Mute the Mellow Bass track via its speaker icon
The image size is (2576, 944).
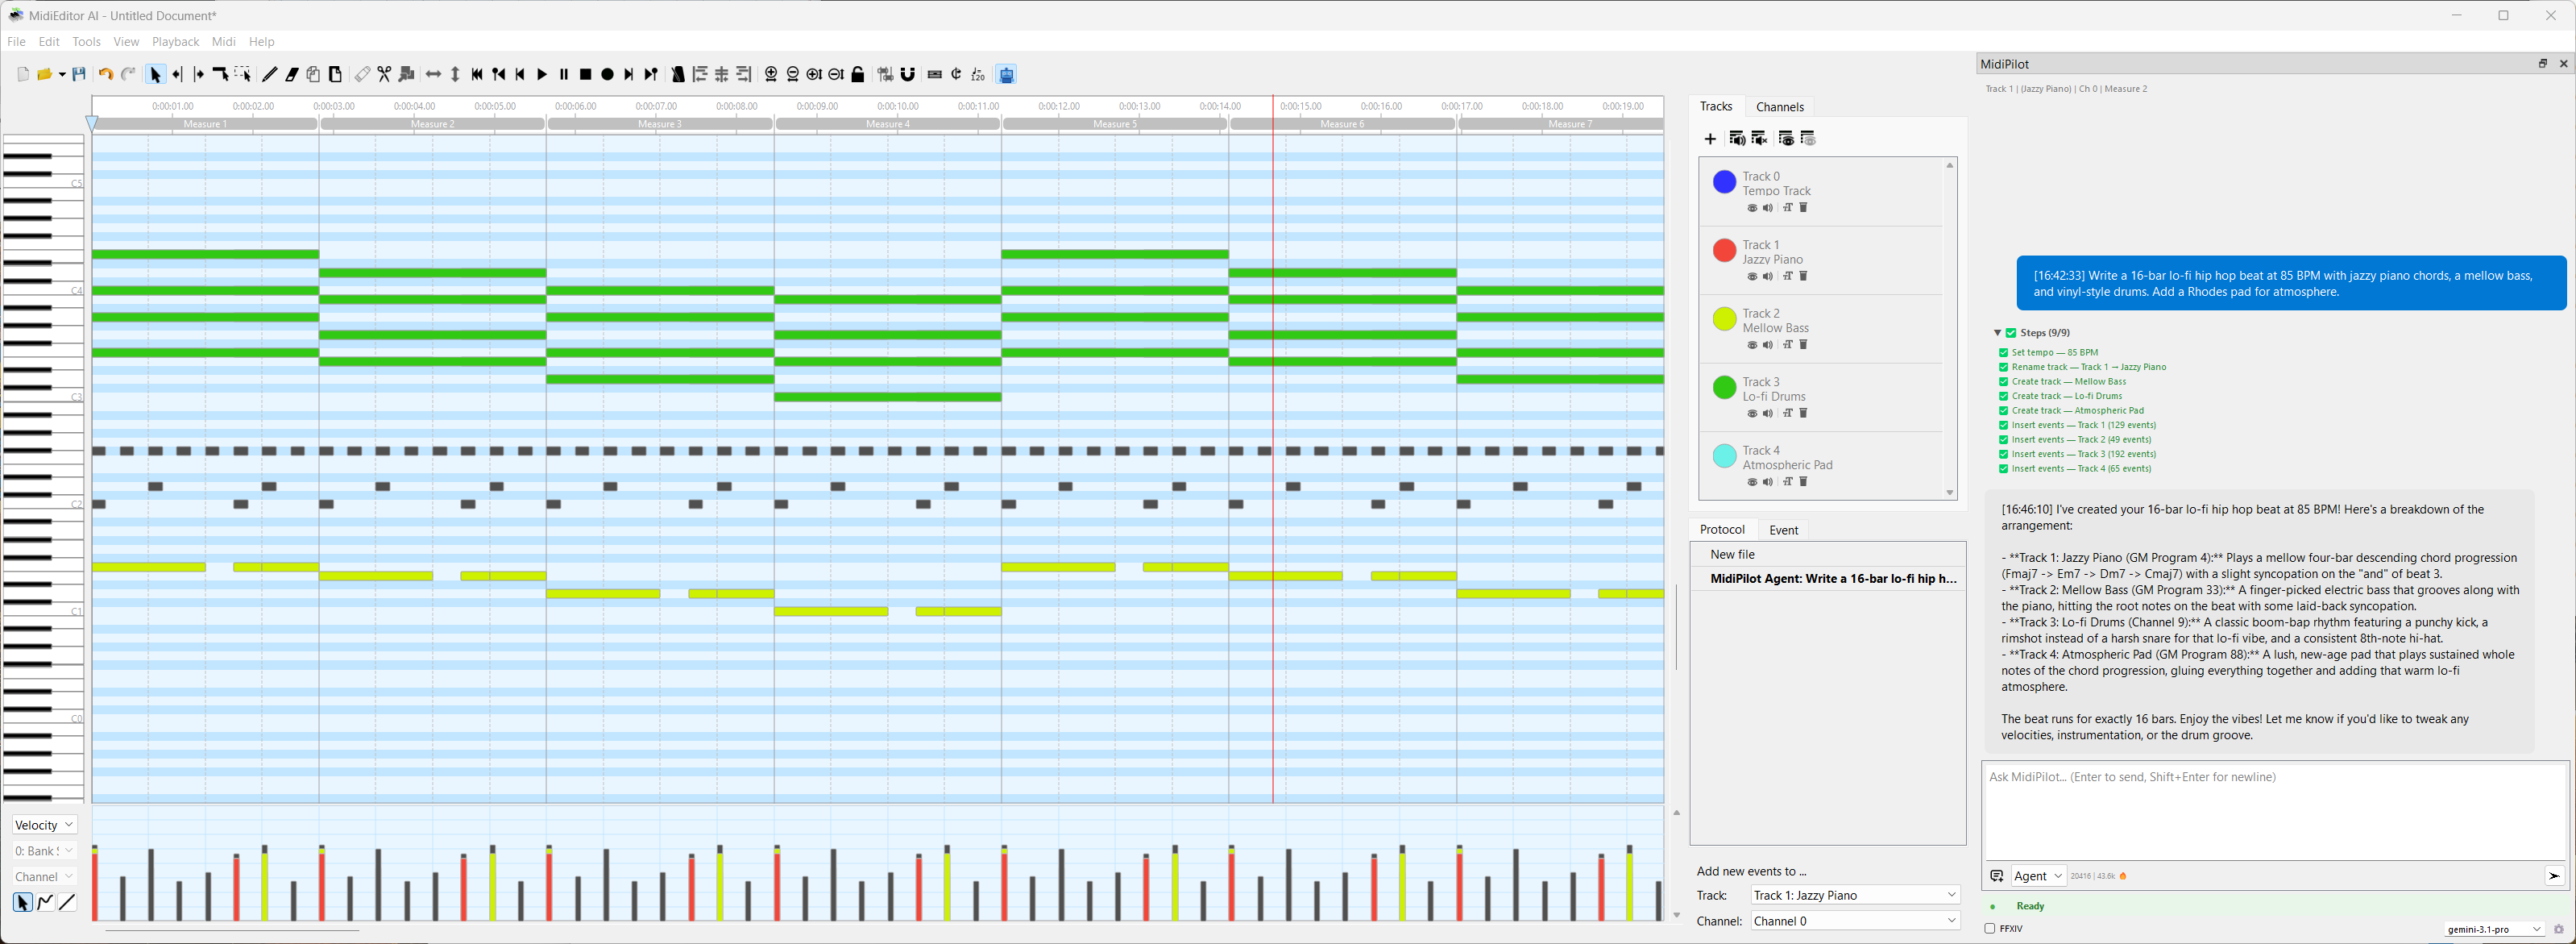(1768, 346)
